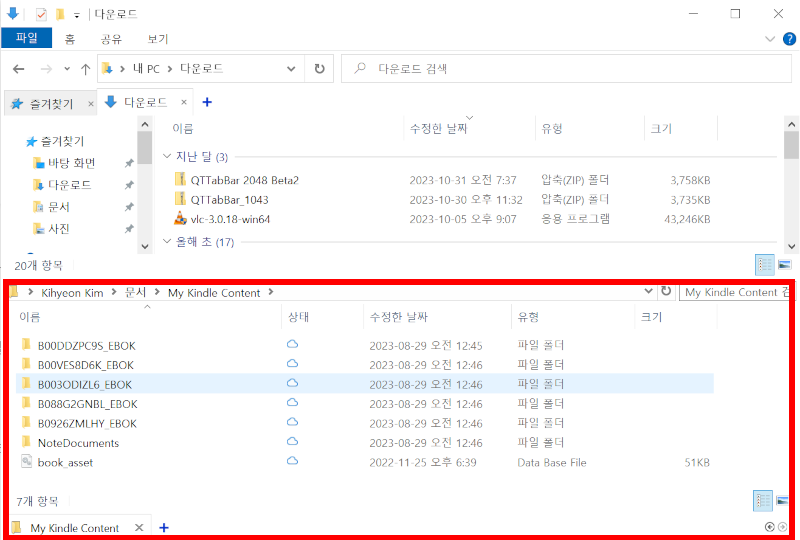Refresh the 다운로드 folder
This screenshot has width=800, height=540.
tap(319, 69)
